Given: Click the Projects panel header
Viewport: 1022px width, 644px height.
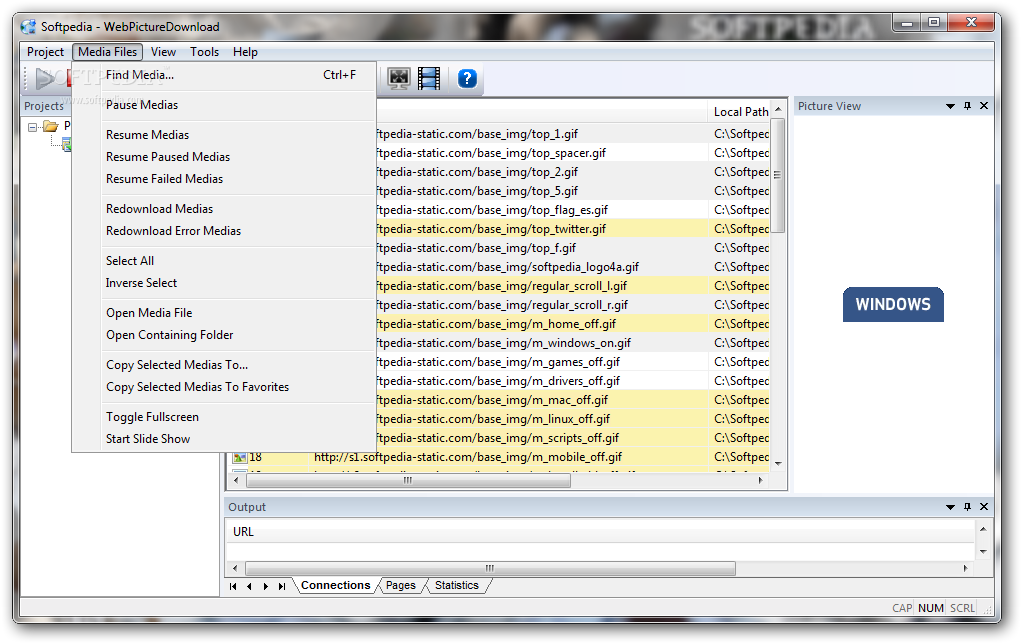Looking at the screenshot, I should (46, 106).
